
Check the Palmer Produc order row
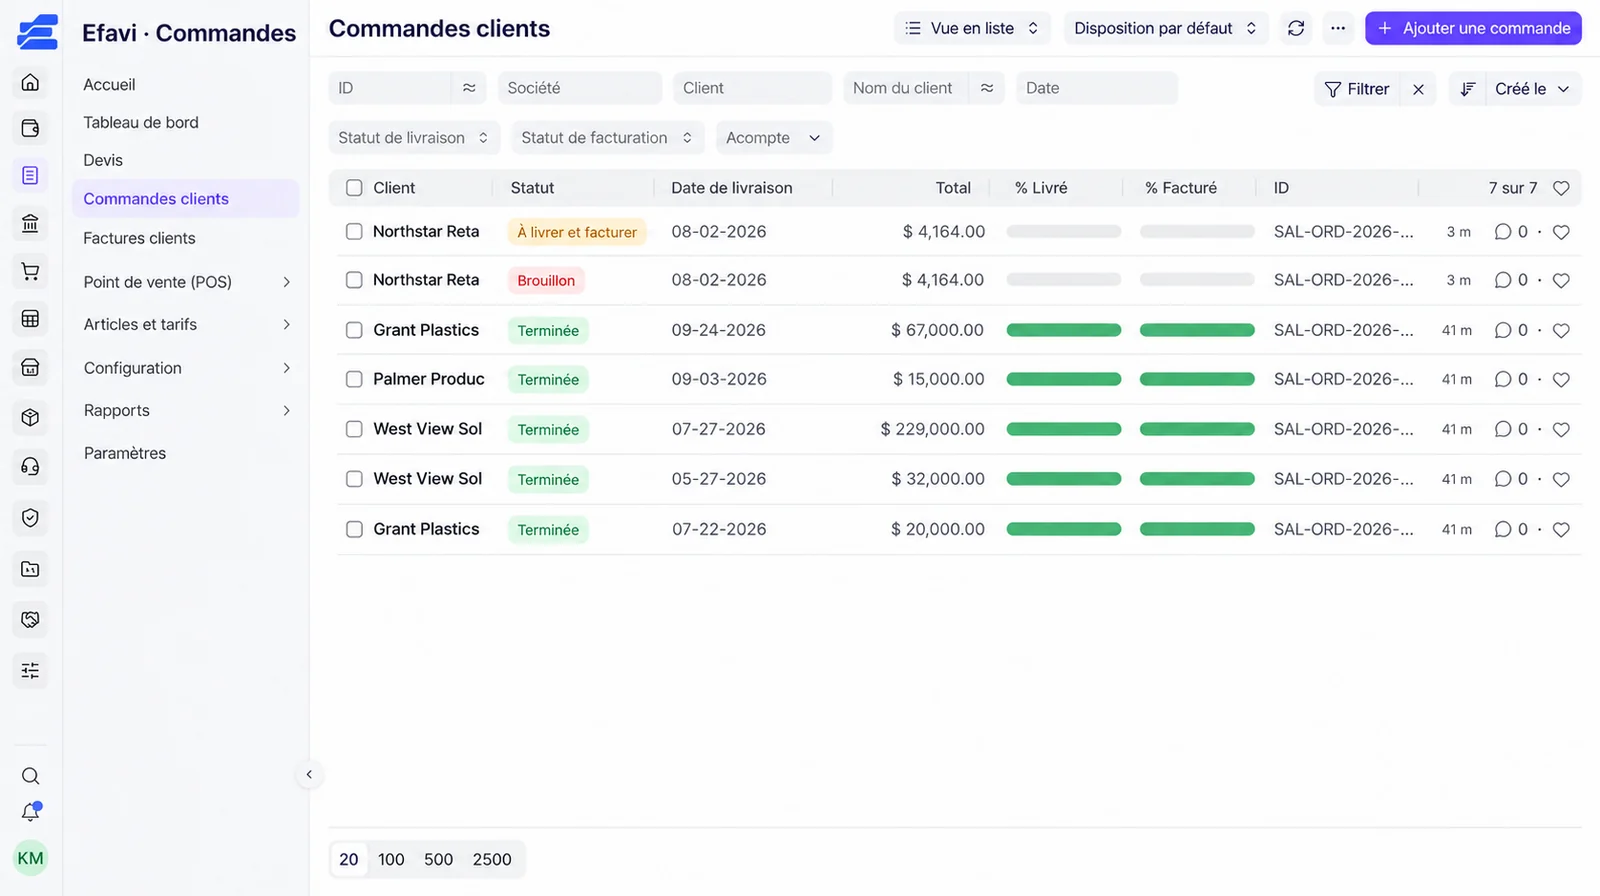point(354,380)
